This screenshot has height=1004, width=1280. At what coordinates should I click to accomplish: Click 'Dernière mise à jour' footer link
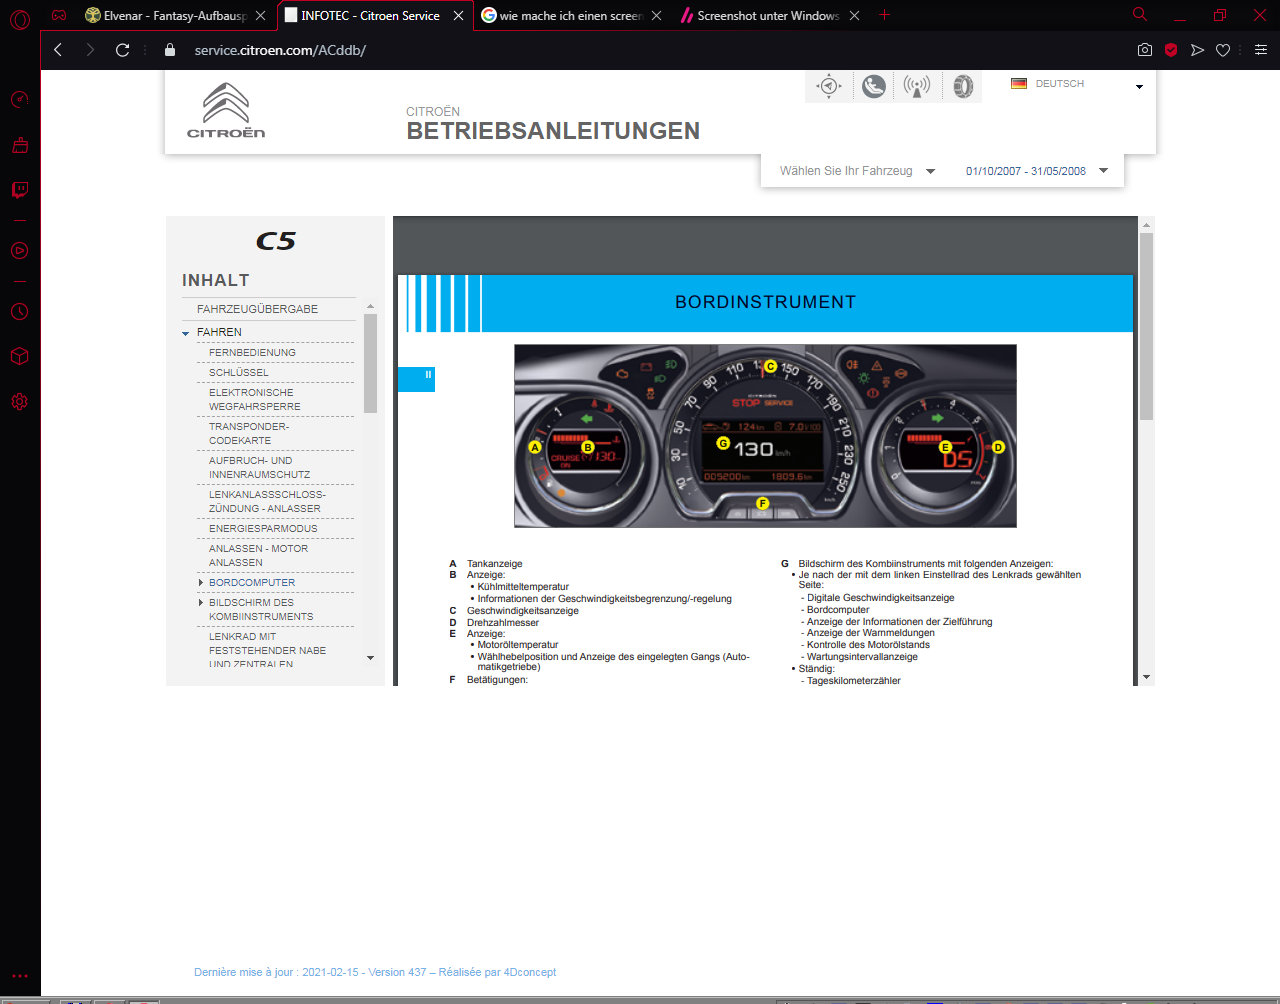tap(375, 972)
